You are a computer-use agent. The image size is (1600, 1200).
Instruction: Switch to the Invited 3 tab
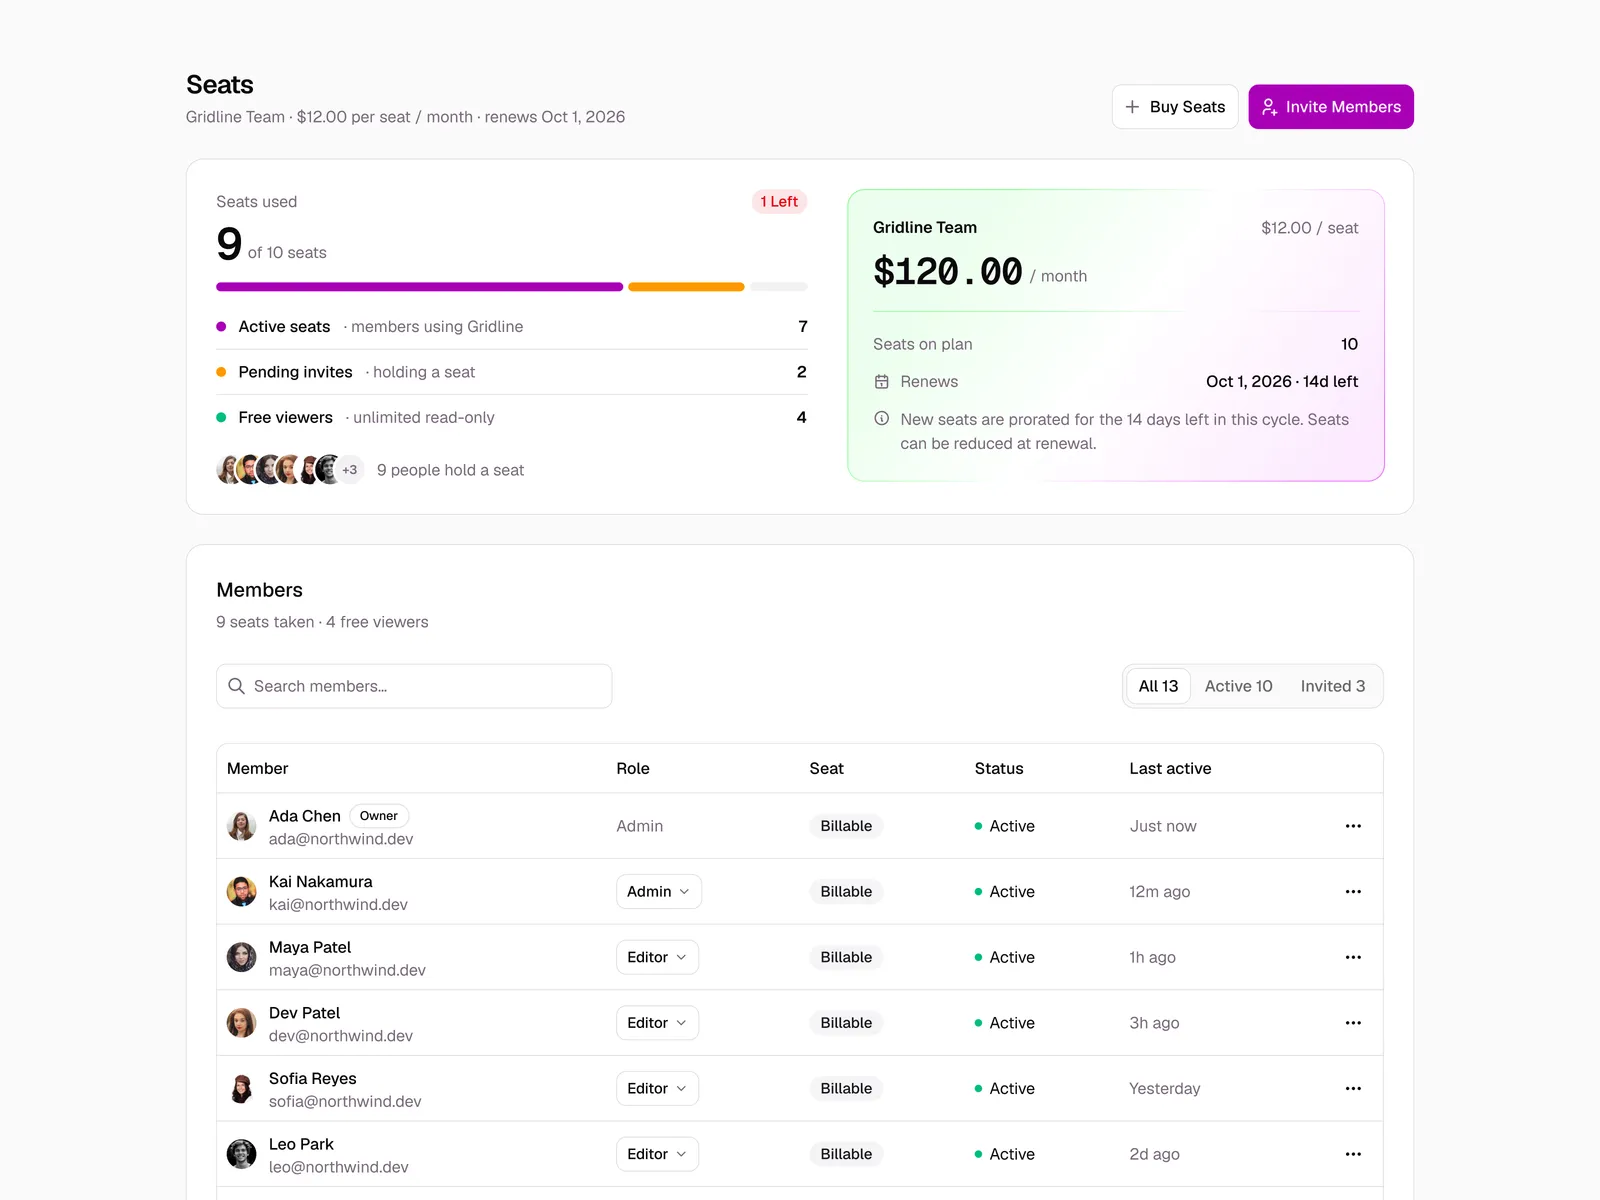1332,686
